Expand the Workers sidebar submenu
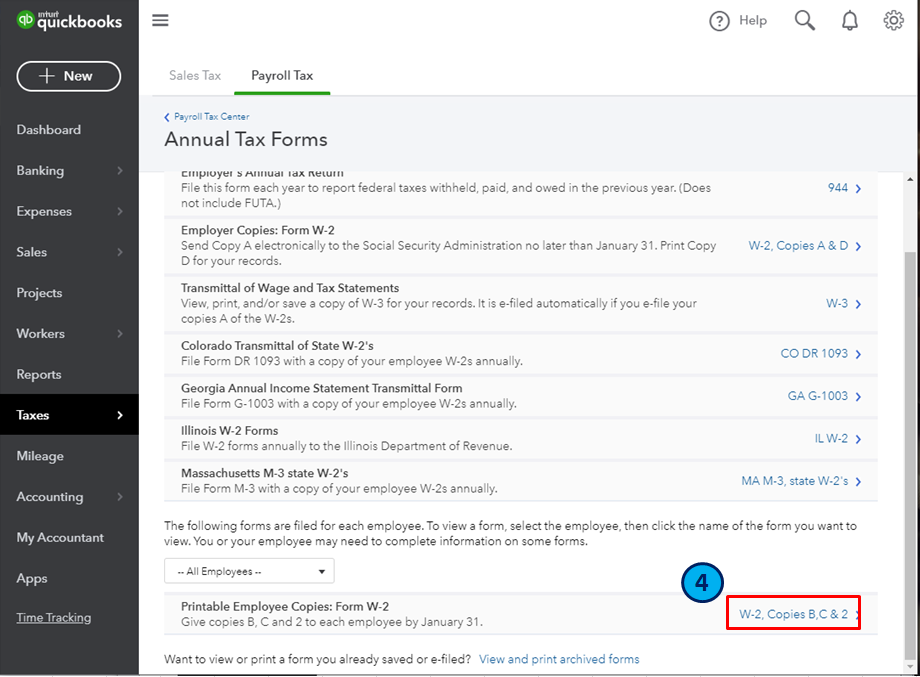 120,334
